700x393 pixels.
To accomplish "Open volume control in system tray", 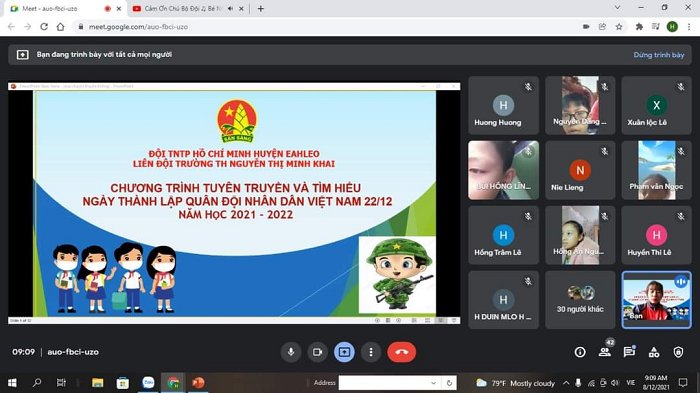I will coord(615,383).
